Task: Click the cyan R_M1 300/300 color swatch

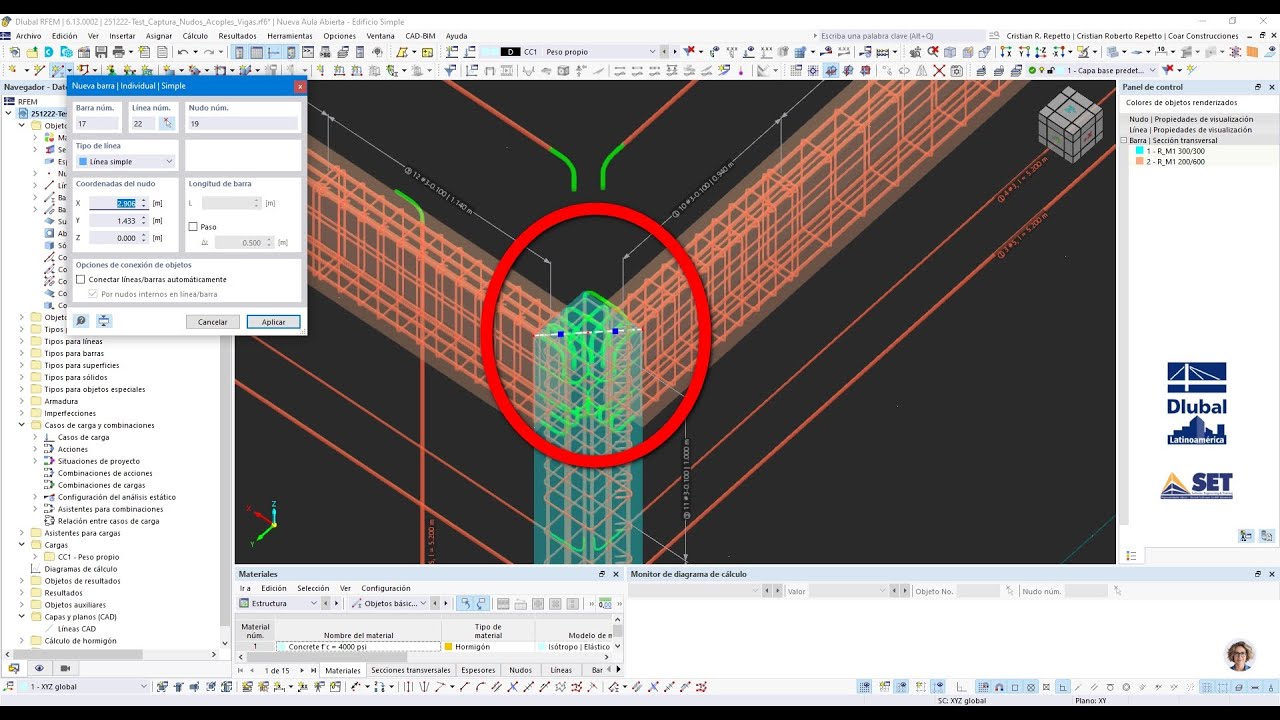Action: coord(1140,151)
